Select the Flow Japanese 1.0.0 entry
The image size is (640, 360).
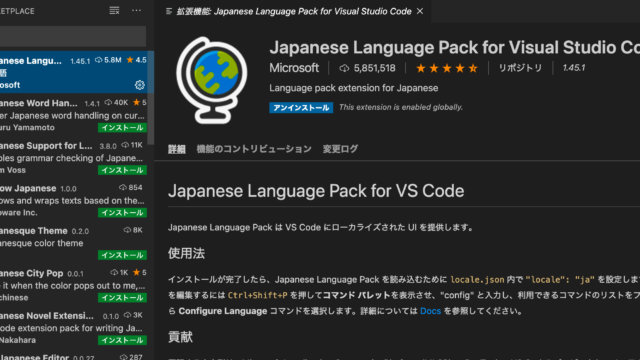tap(73, 200)
